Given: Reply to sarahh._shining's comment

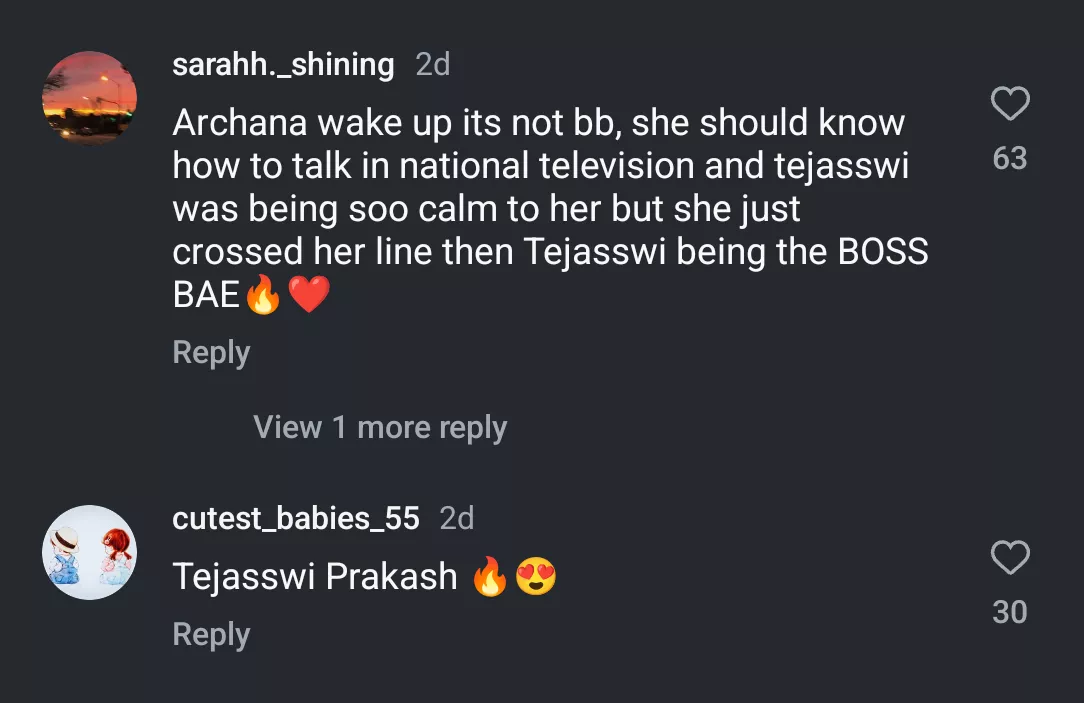Looking at the screenshot, I should click(211, 353).
